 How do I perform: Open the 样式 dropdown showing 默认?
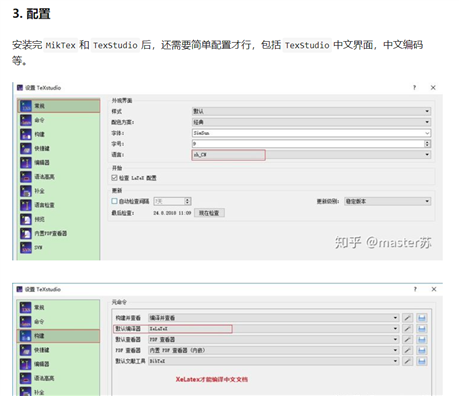(311, 111)
